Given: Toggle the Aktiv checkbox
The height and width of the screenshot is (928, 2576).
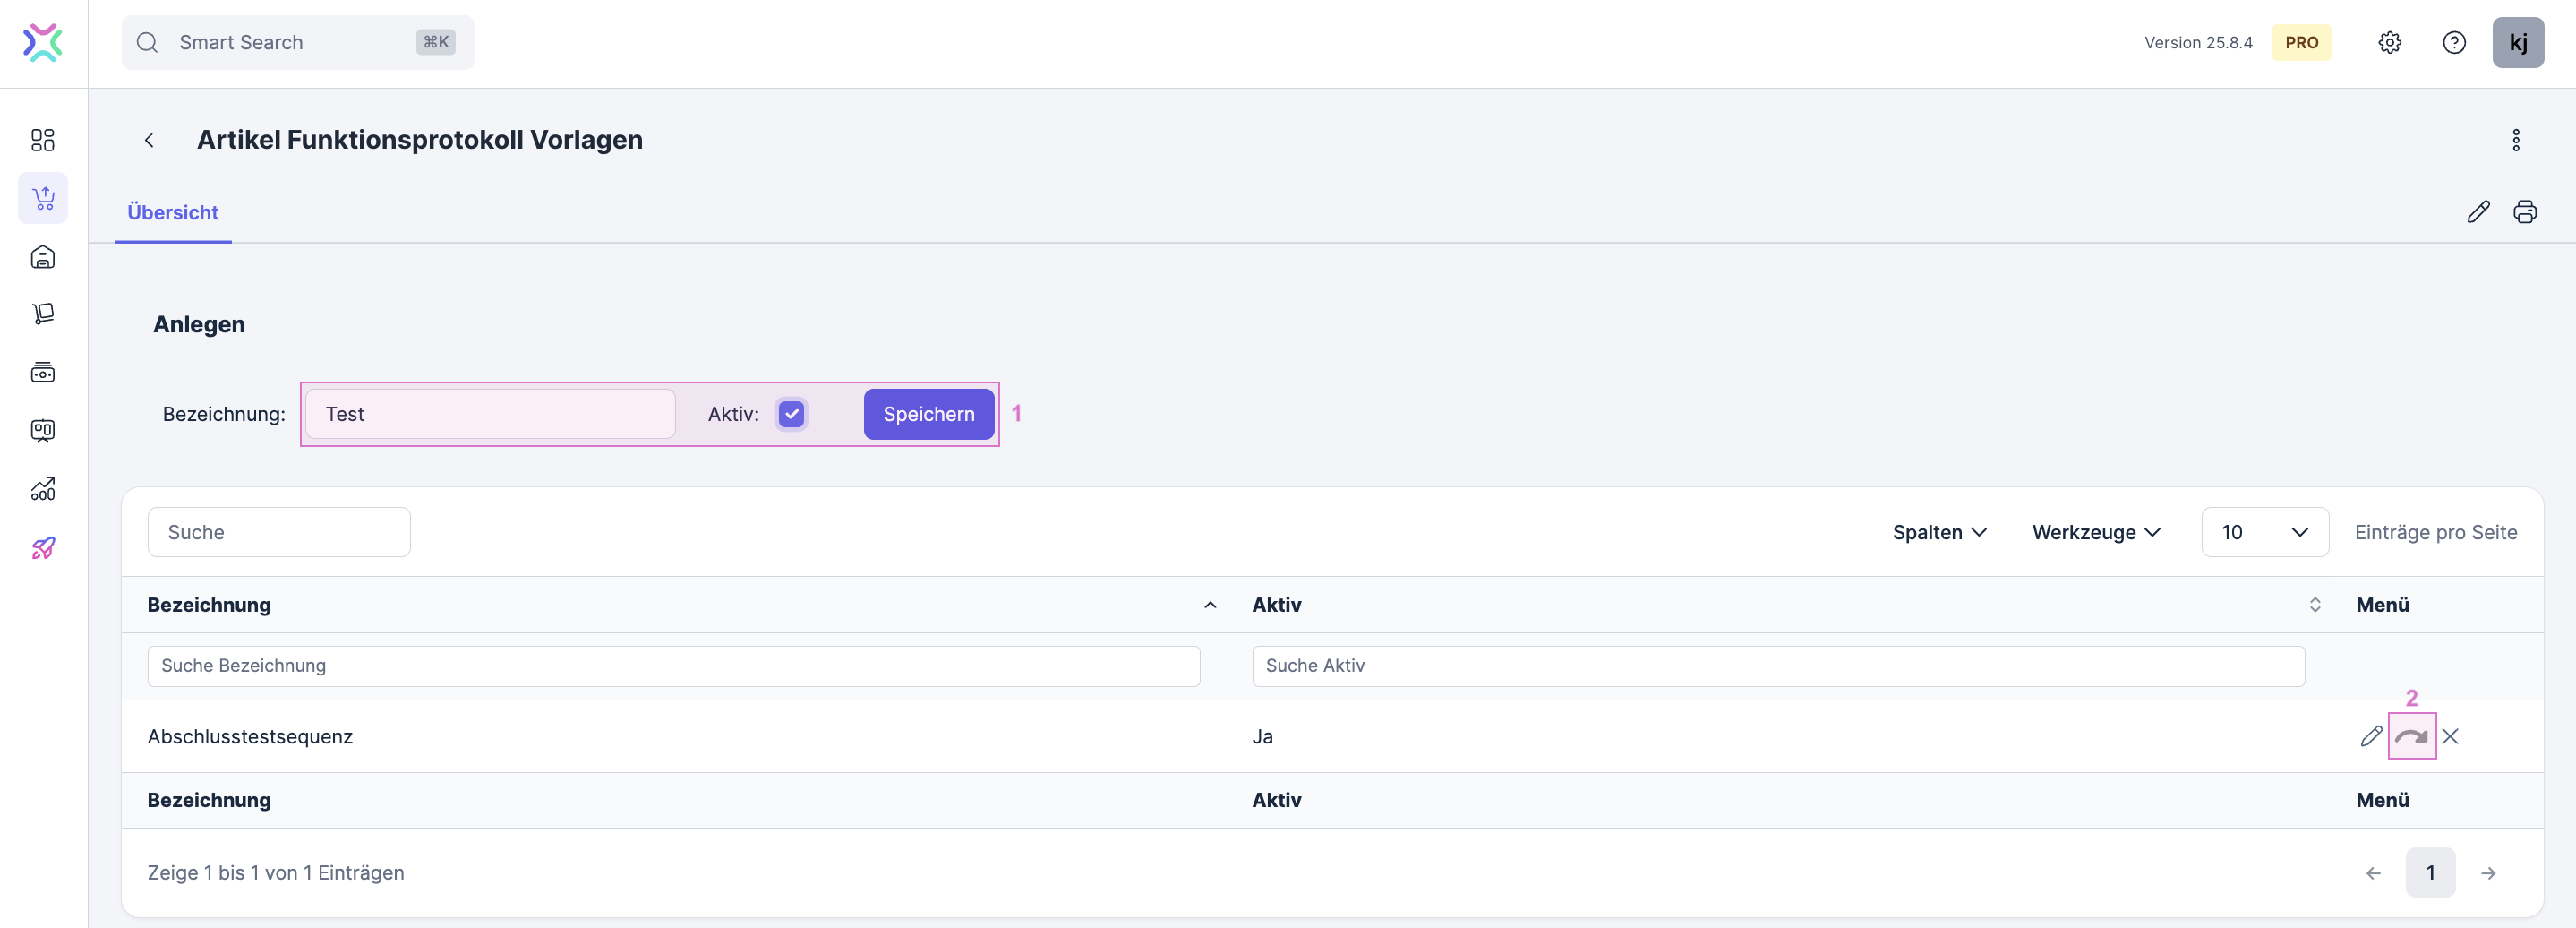Looking at the screenshot, I should pyautogui.click(x=791, y=414).
